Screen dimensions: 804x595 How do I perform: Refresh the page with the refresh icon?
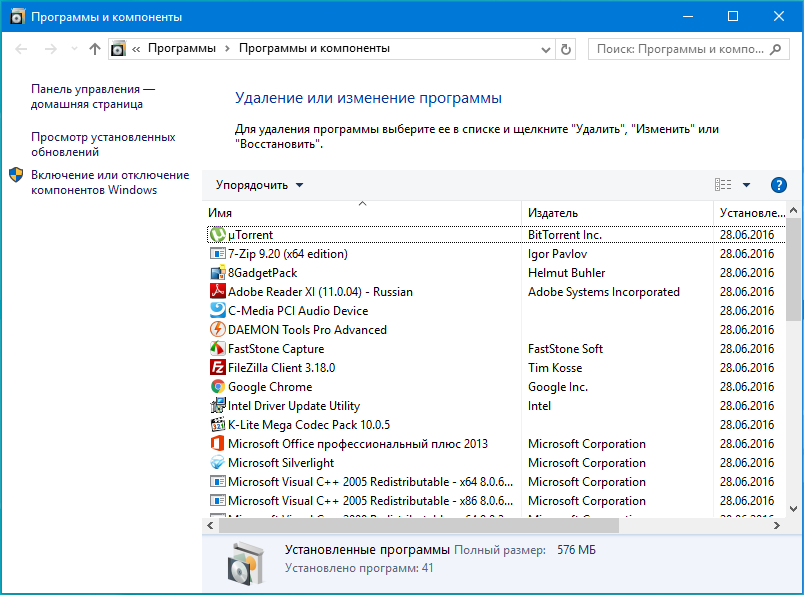[x=565, y=48]
